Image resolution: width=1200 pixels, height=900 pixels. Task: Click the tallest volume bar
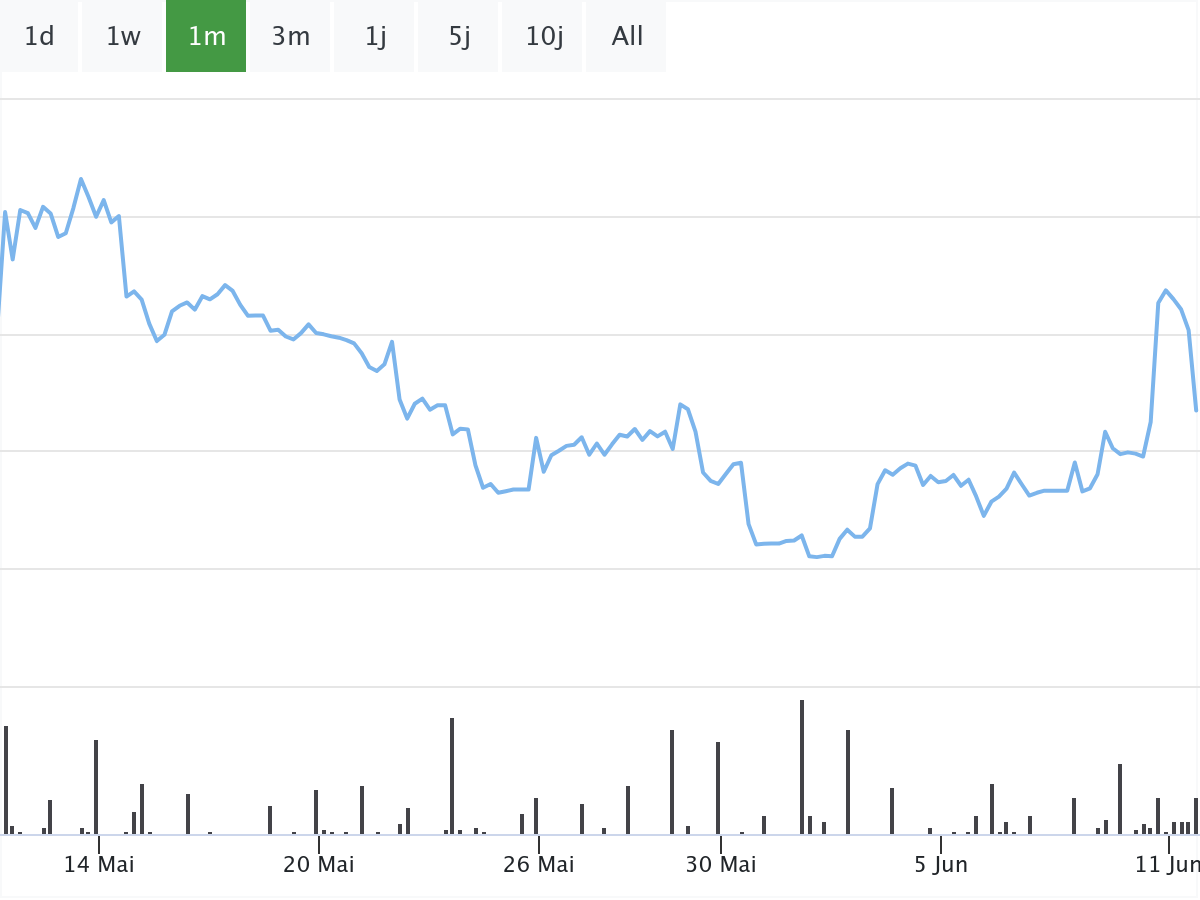coord(802,766)
